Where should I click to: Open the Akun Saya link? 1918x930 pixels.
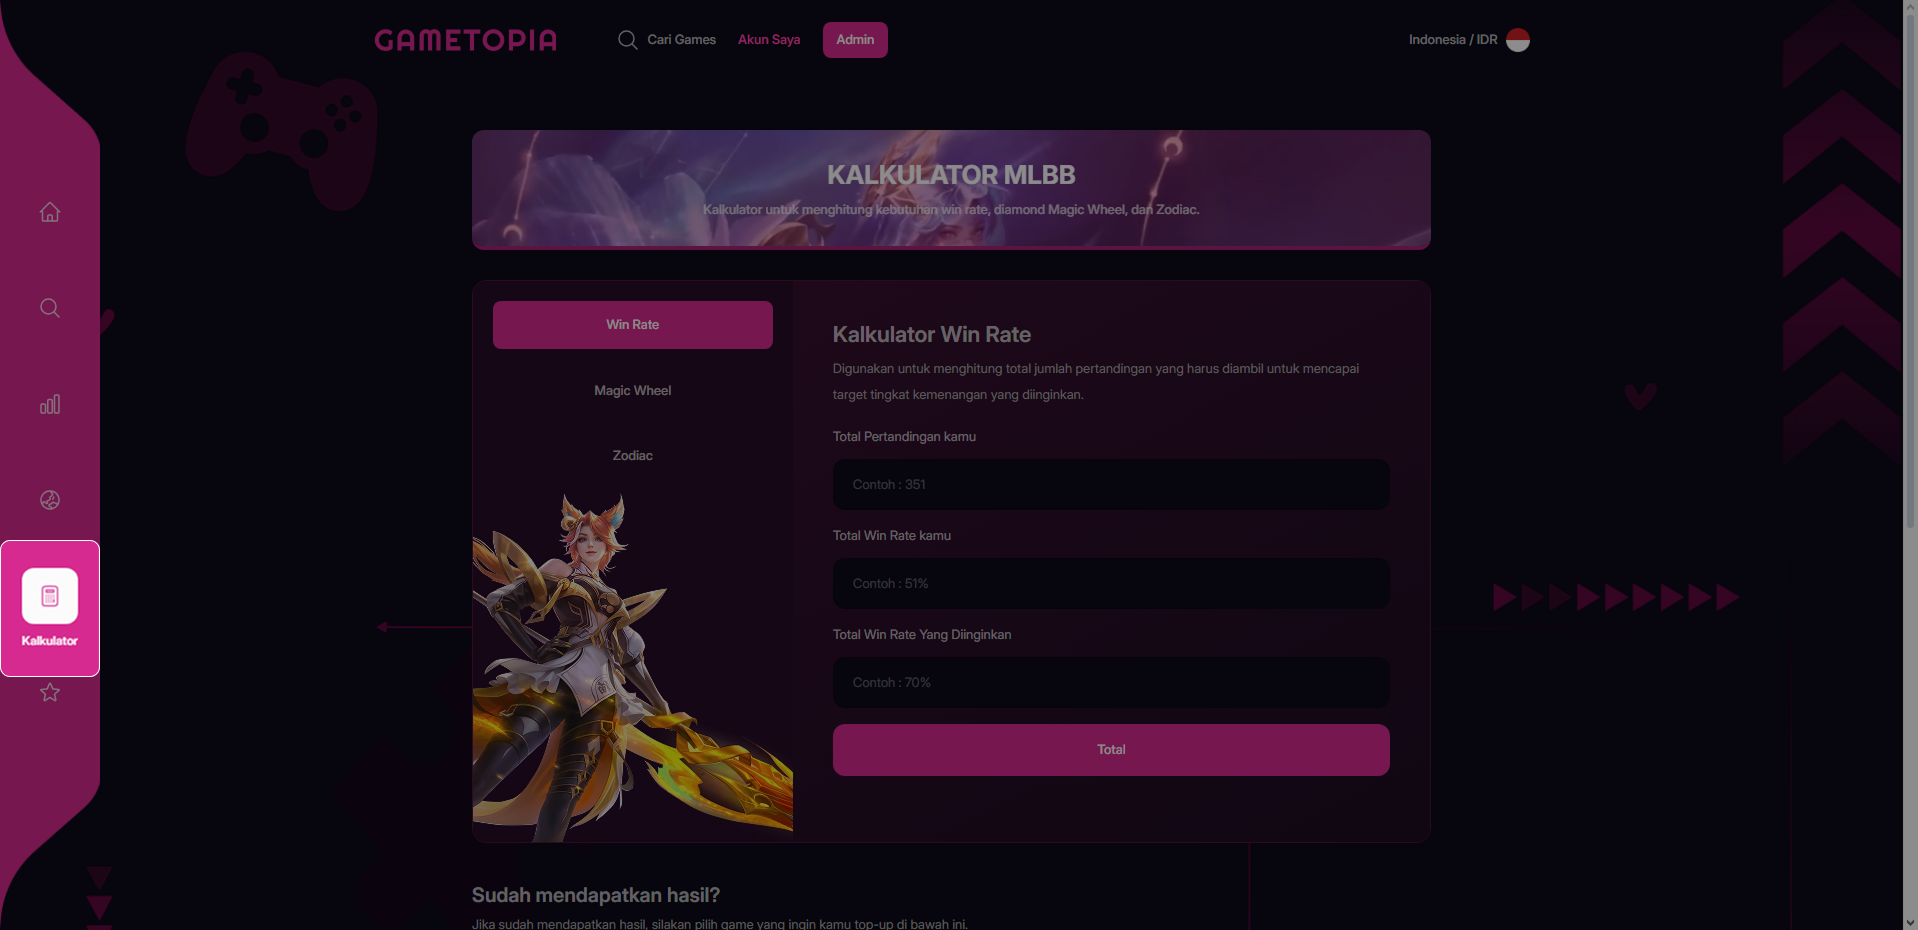[769, 40]
